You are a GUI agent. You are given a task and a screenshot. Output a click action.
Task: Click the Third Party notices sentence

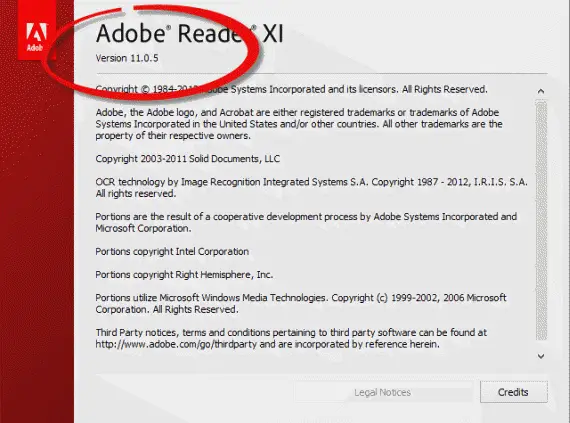click(291, 338)
